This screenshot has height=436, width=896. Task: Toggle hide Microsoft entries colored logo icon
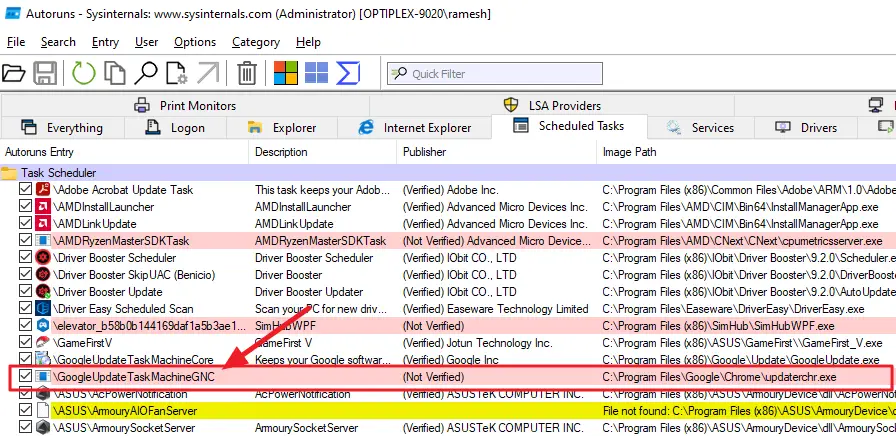tap(286, 73)
